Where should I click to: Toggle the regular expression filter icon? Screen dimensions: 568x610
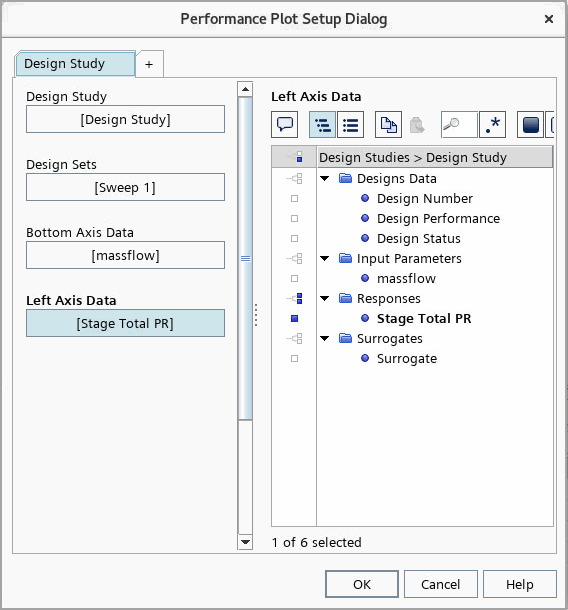point(493,125)
